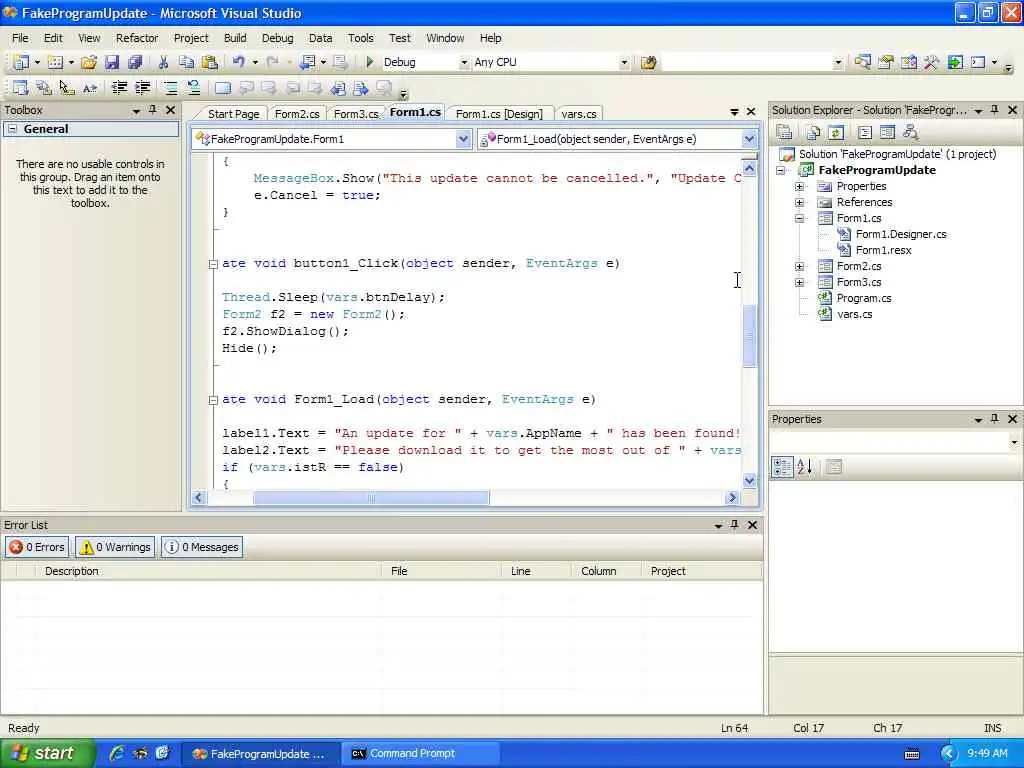Click Show All Files in Solution Explorer

tap(813, 133)
